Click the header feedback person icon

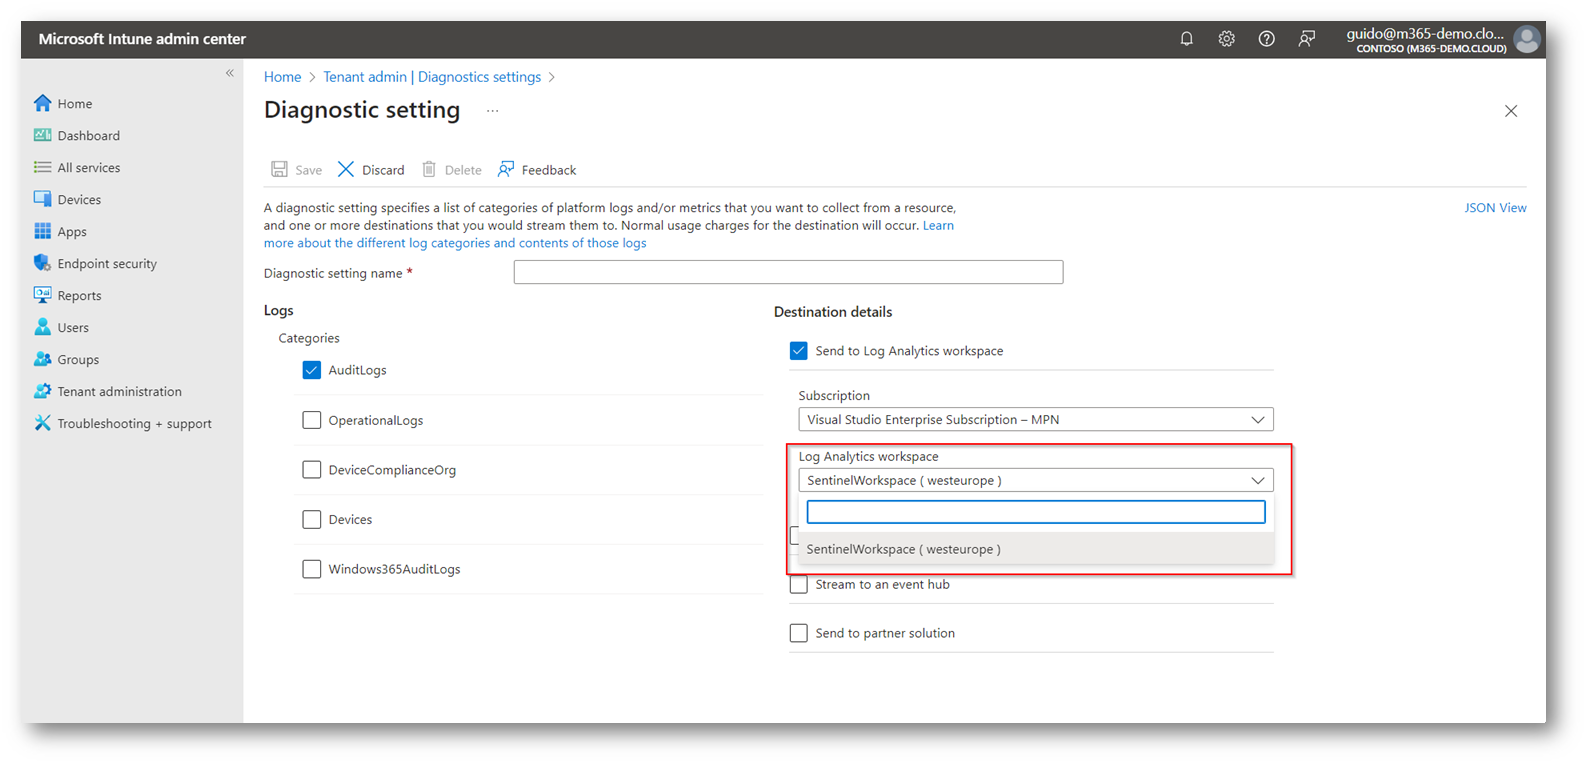(1306, 39)
